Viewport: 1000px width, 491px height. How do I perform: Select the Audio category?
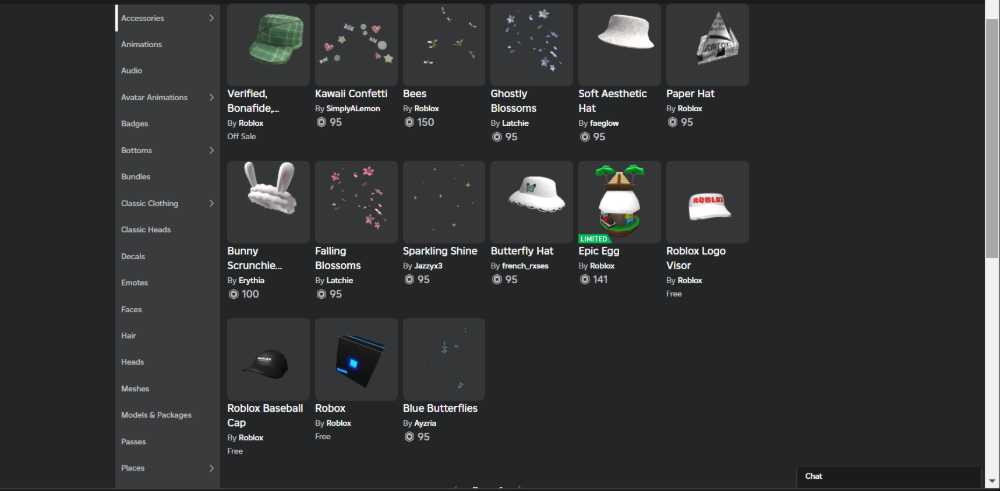[x=131, y=71]
